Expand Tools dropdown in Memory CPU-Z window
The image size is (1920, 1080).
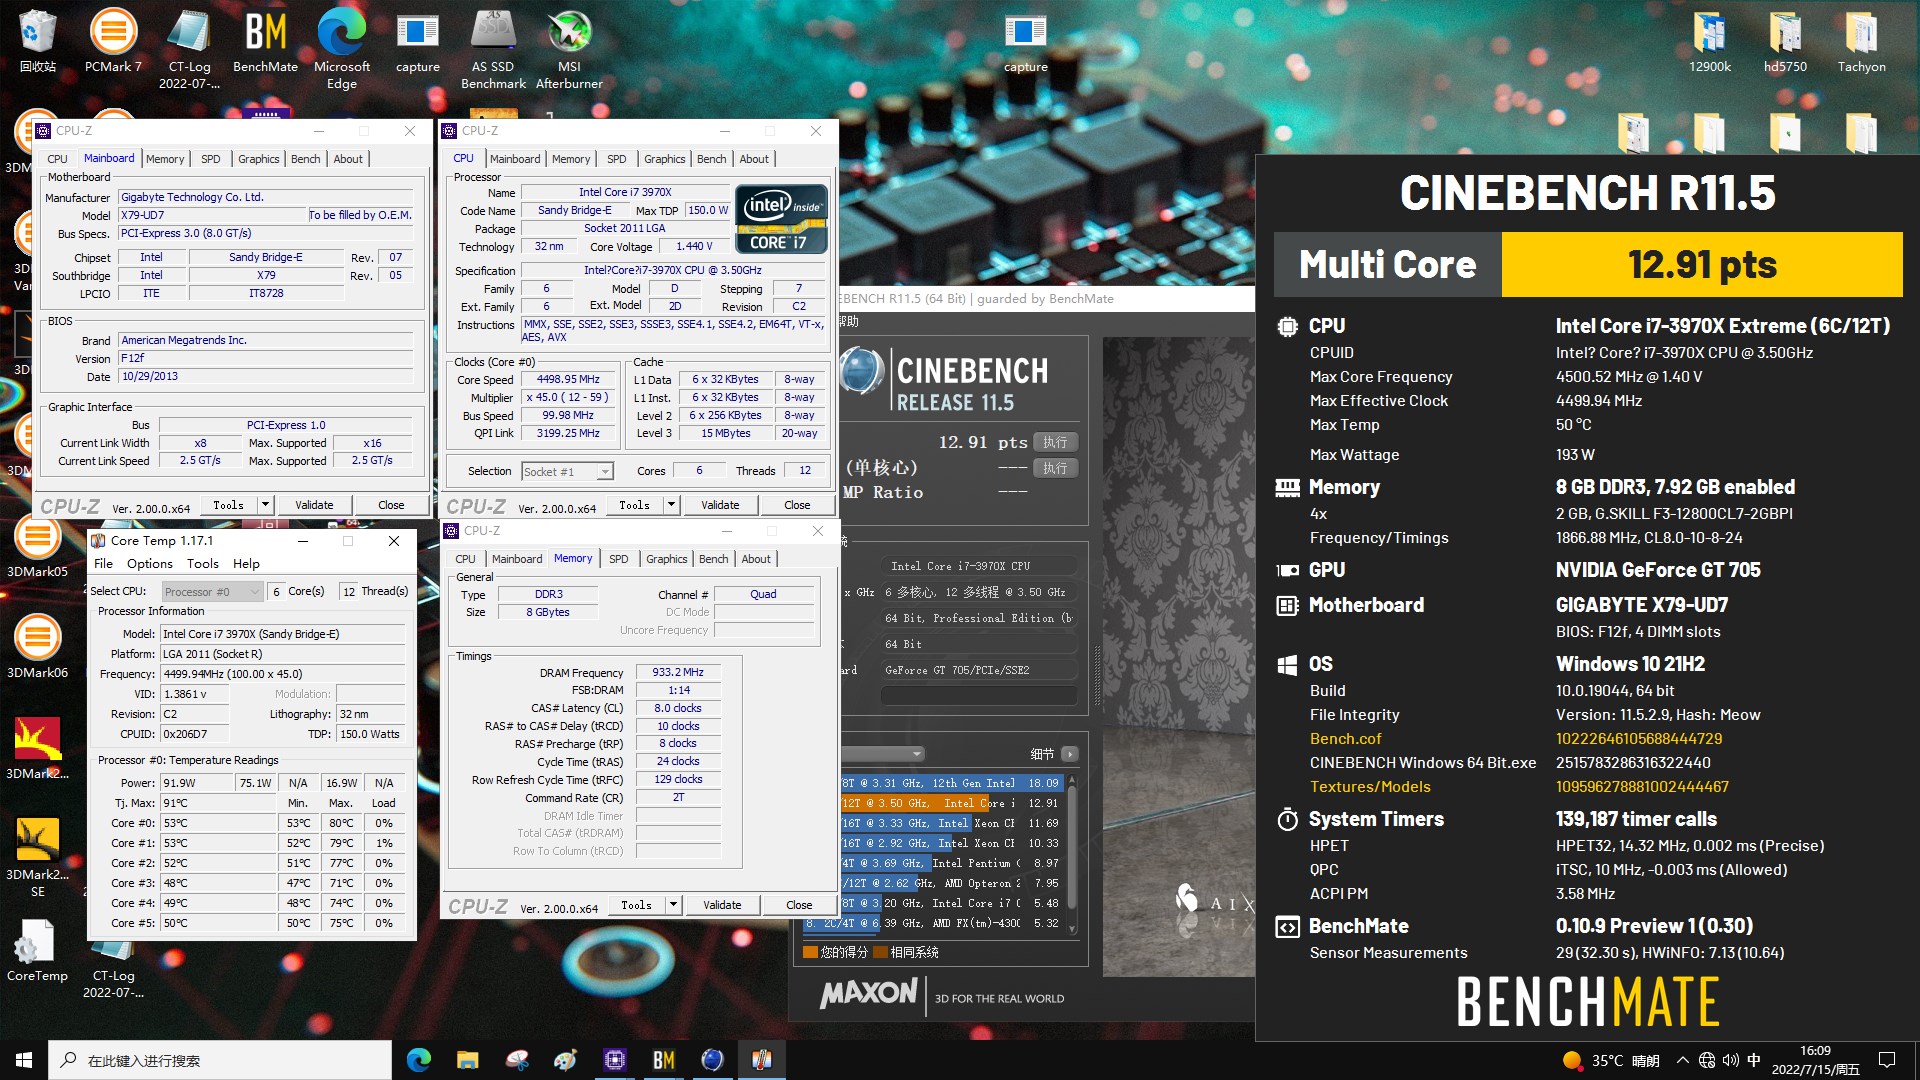pos(673,905)
